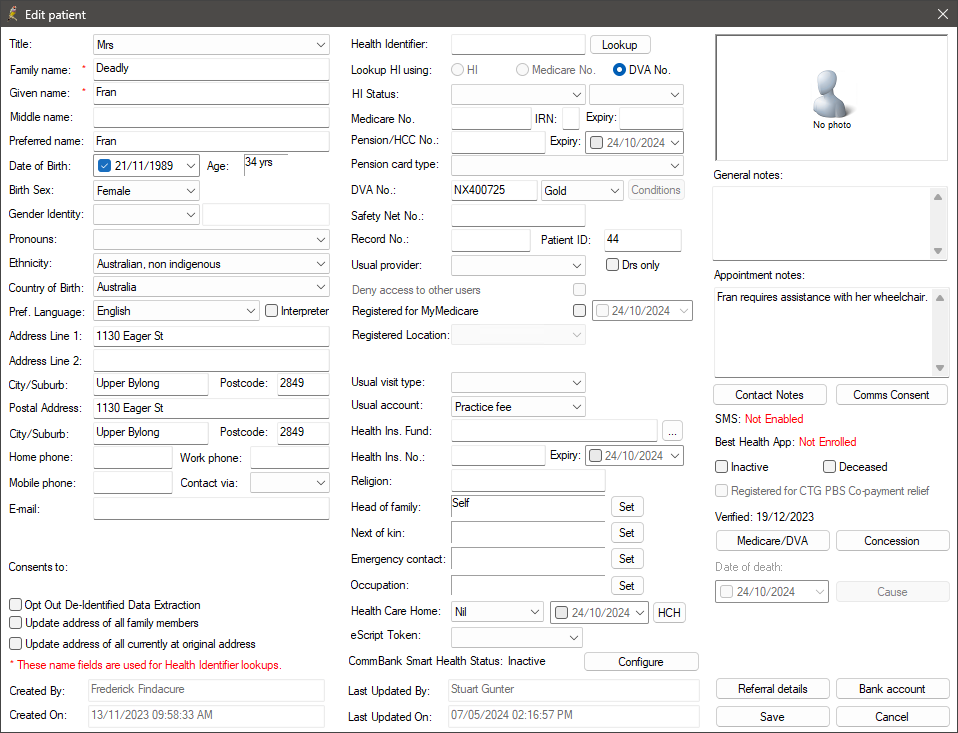958x733 pixels.
Task: Click the E-mail field
Action: pyautogui.click(x=211, y=509)
